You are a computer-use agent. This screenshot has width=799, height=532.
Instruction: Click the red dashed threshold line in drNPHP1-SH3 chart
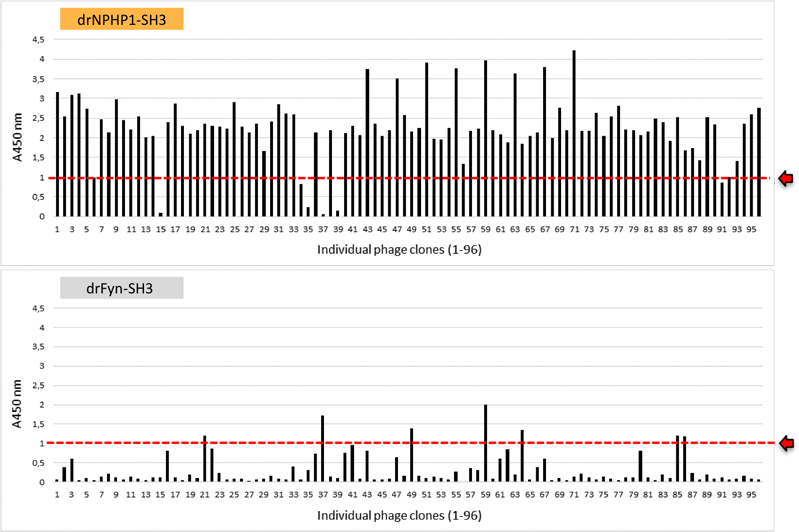[x=409, y=178]
